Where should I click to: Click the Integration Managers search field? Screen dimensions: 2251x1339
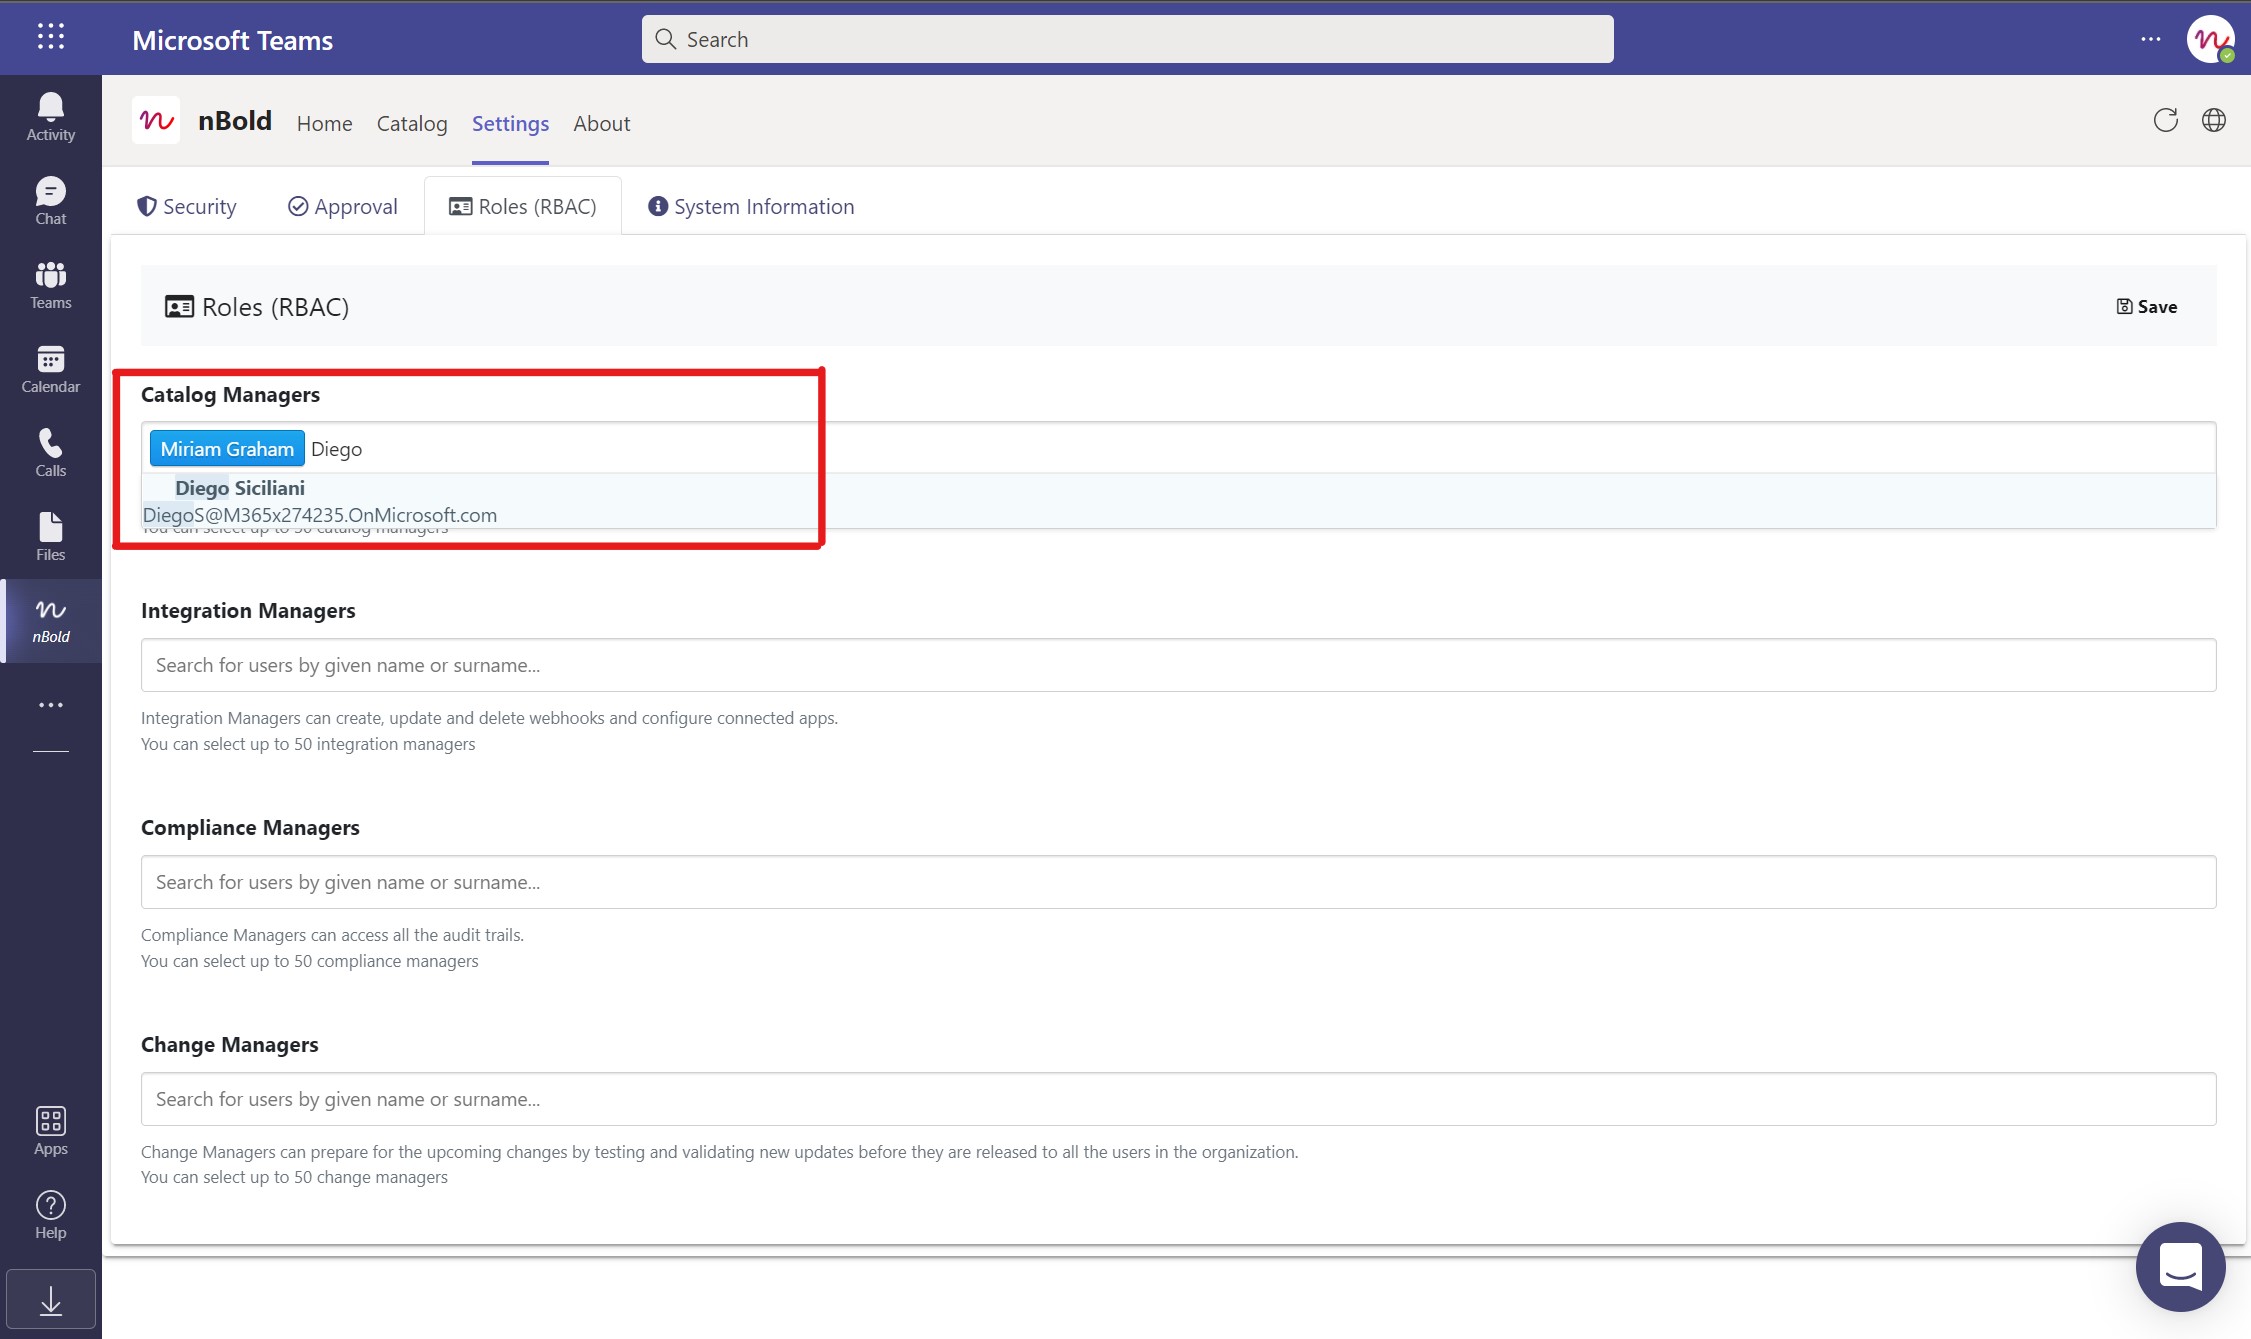(1177, 665)
